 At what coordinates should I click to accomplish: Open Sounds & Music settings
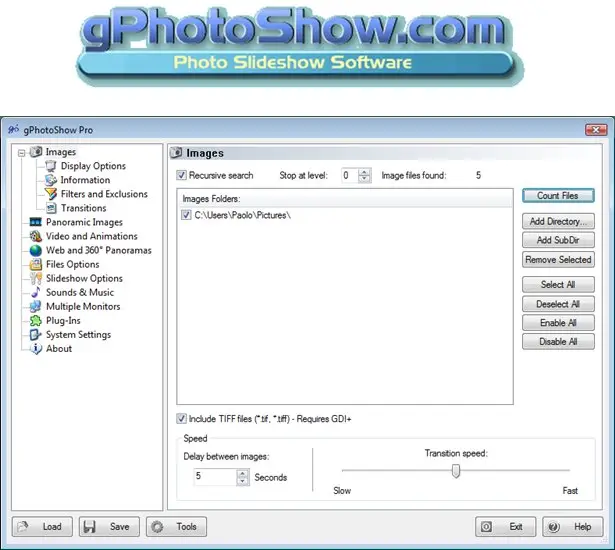[x=80, y=292]
